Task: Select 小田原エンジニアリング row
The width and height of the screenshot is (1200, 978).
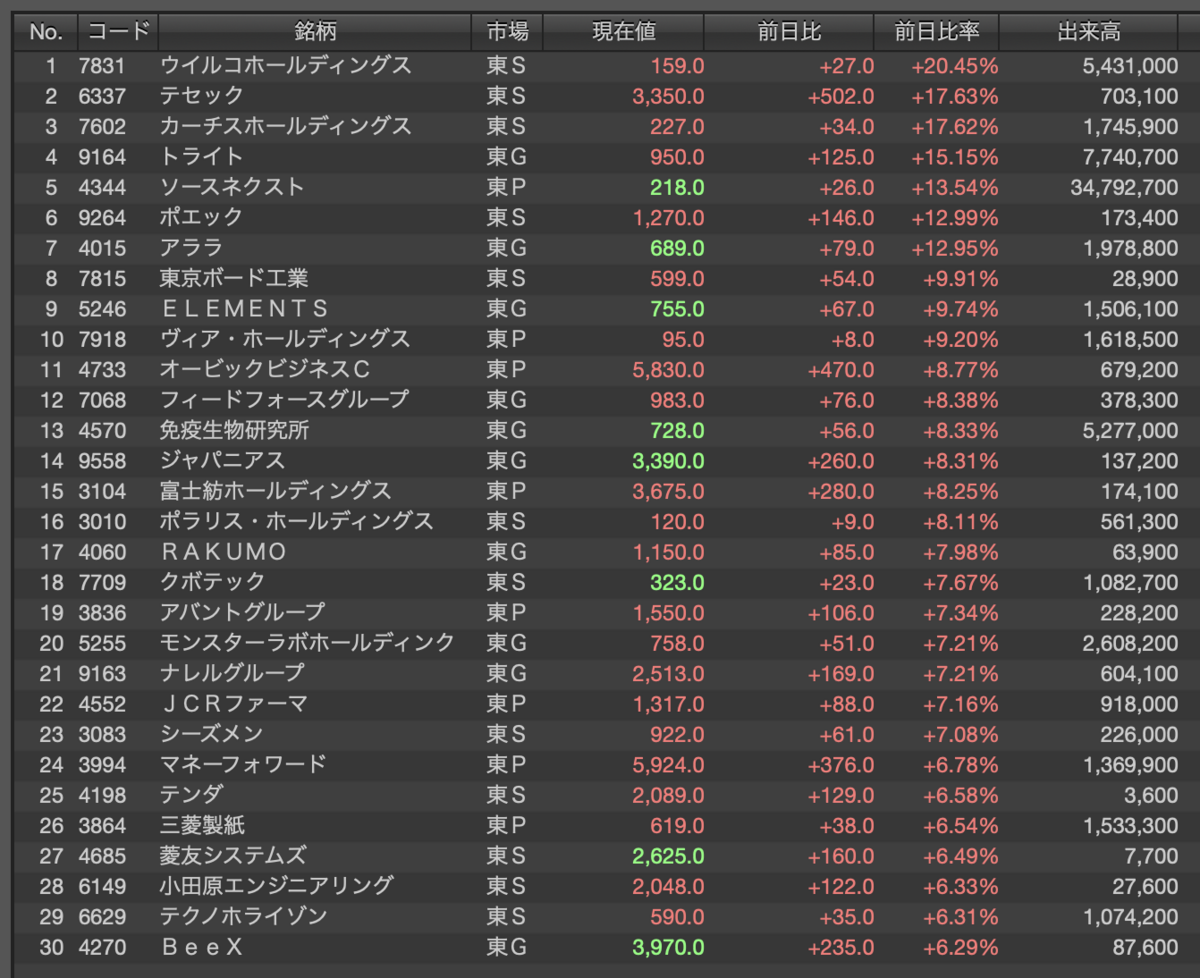Action: click(x=598, y=885)
